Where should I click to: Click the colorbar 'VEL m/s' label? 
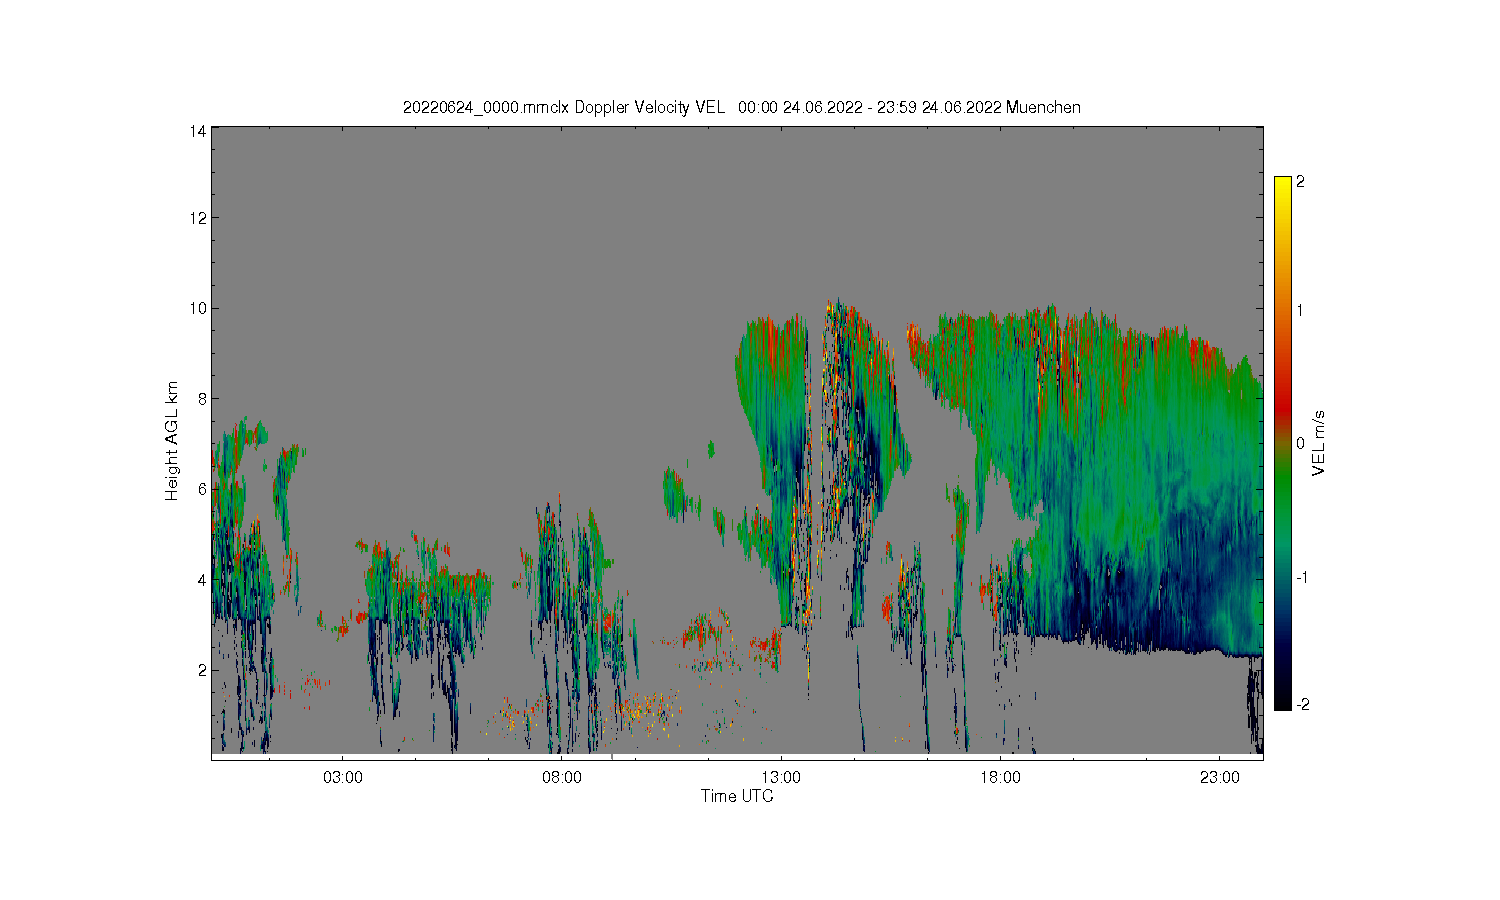[x=1319, y=443]
